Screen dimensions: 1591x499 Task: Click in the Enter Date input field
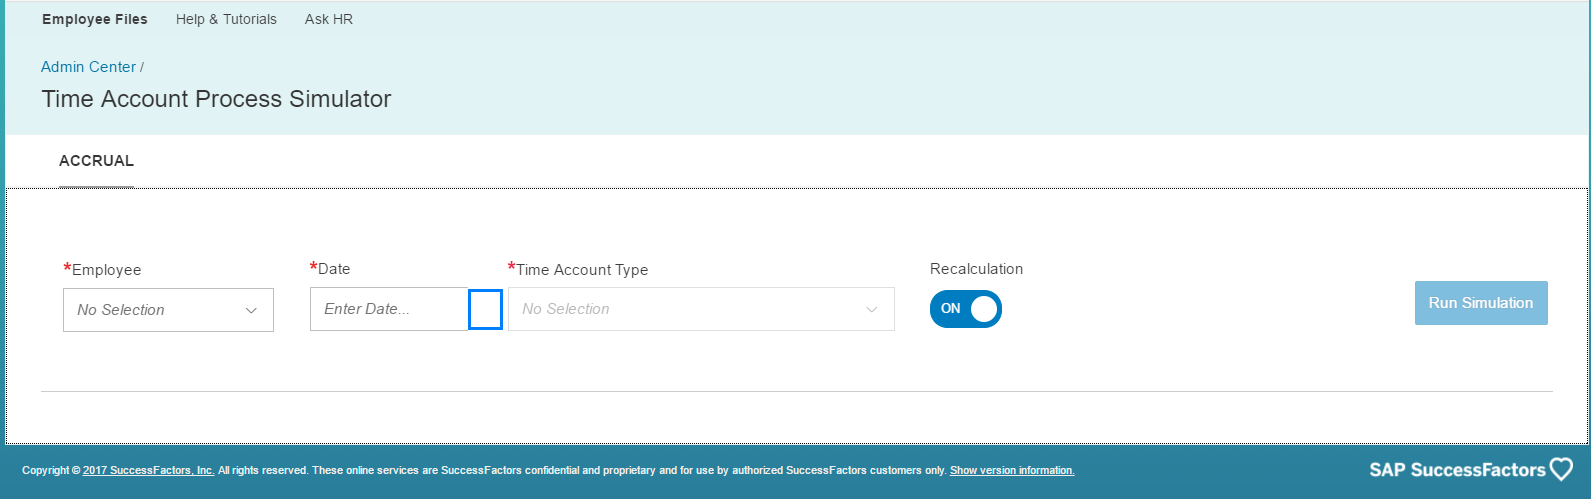389,309
